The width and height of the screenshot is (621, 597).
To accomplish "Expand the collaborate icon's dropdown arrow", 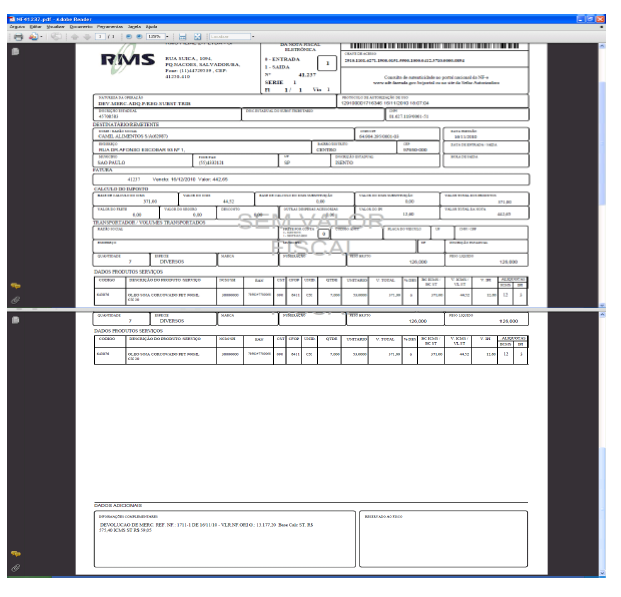I will (x=41, y=37).
